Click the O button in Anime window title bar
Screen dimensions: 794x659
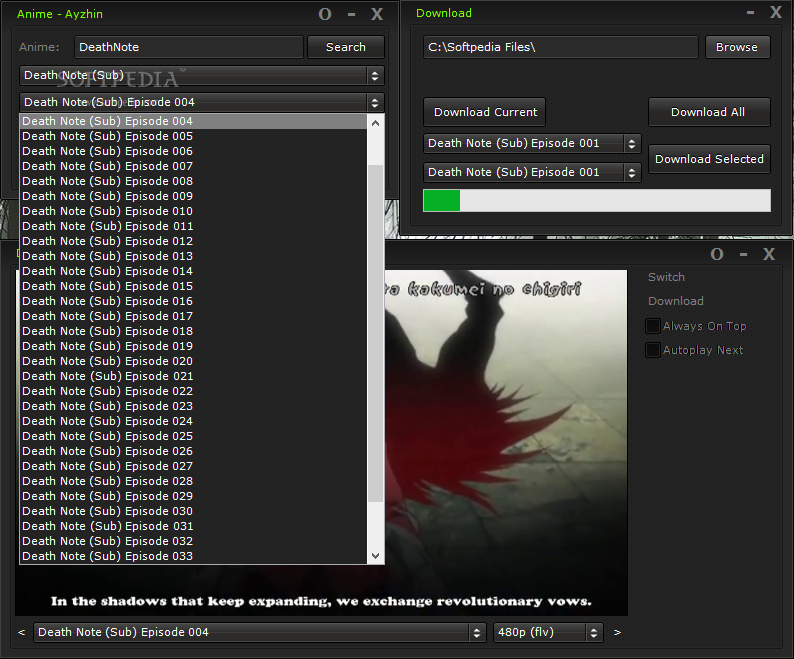325,14
